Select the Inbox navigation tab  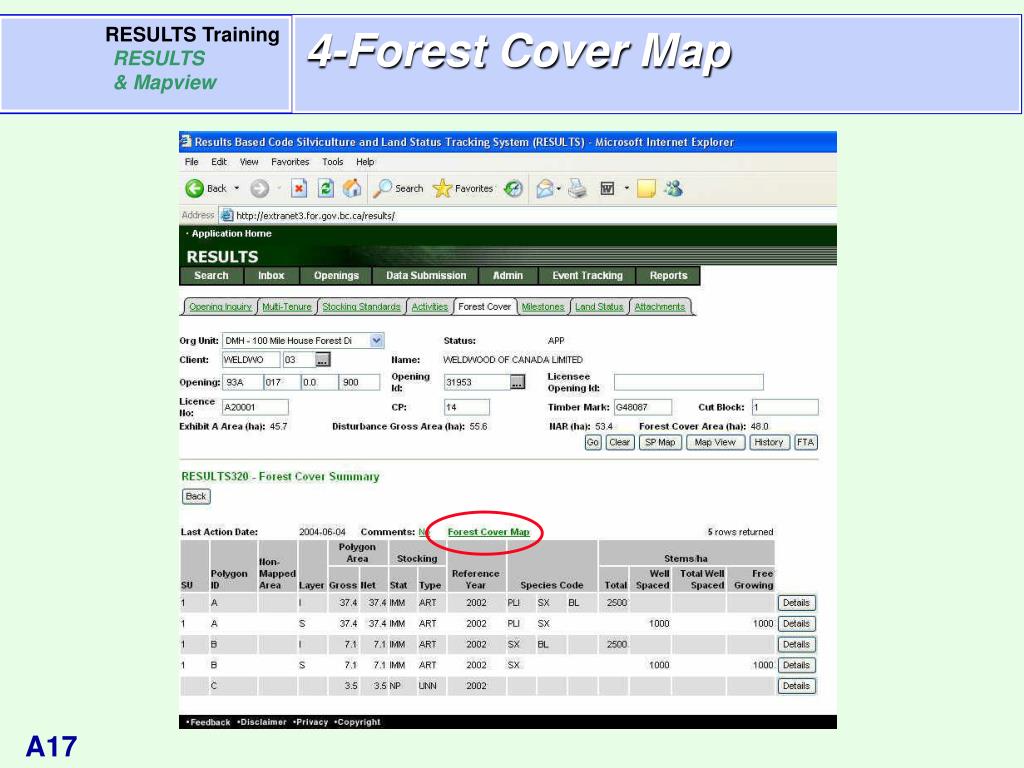tap(271, 276)
